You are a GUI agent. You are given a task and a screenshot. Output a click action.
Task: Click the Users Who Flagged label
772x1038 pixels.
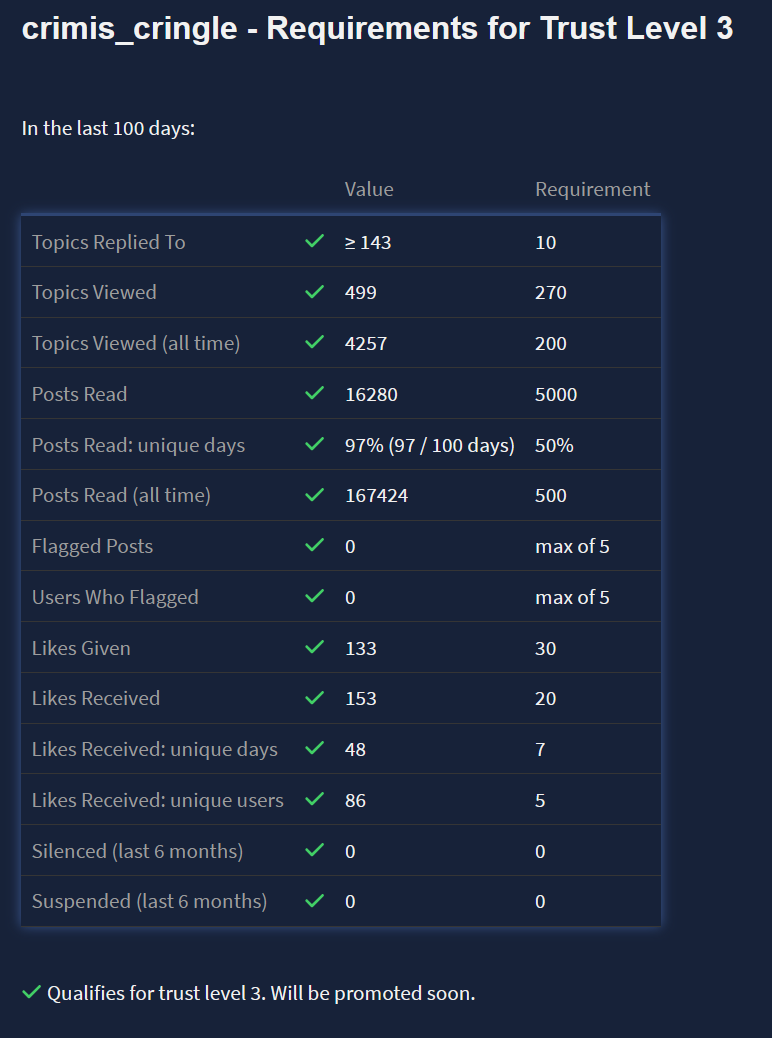(115, 597)
